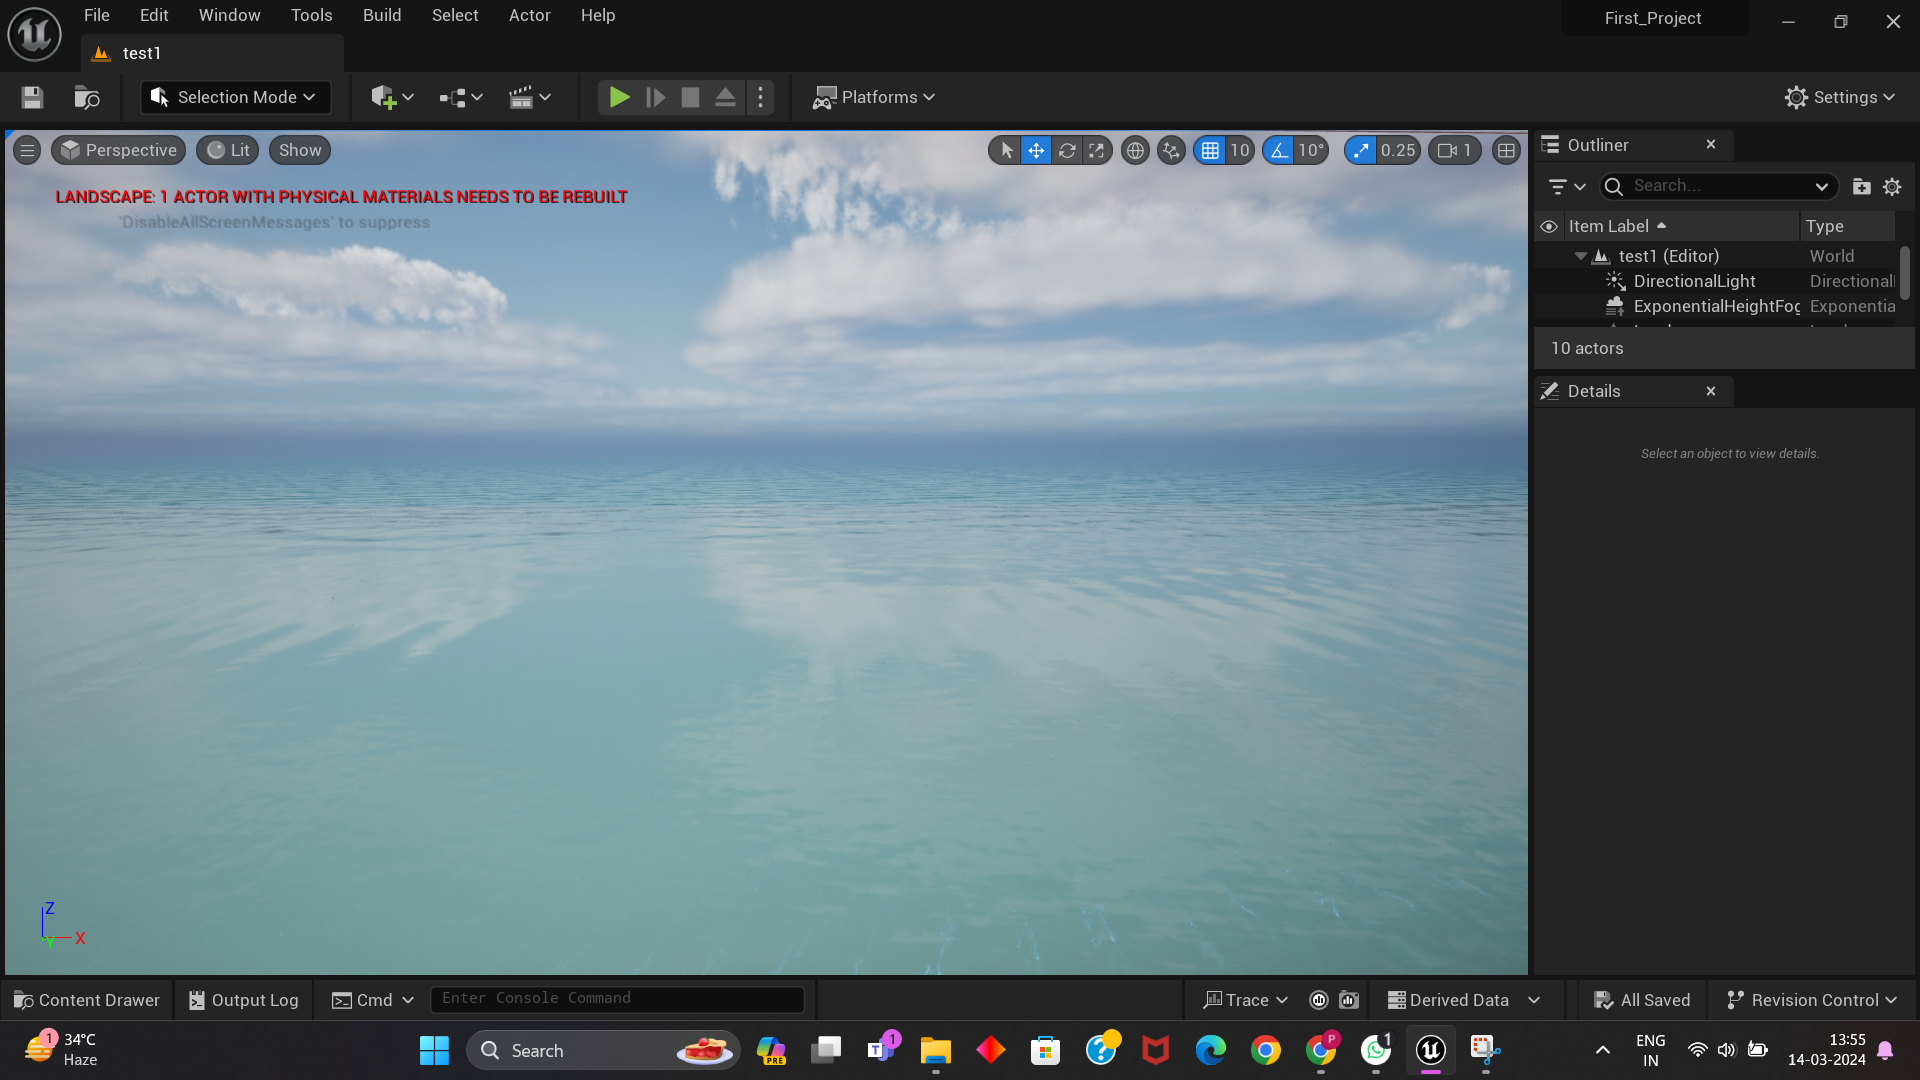Select the Save Current Level icon
The width and height of the screenshot is (1920, 1080).
(31, 97)
